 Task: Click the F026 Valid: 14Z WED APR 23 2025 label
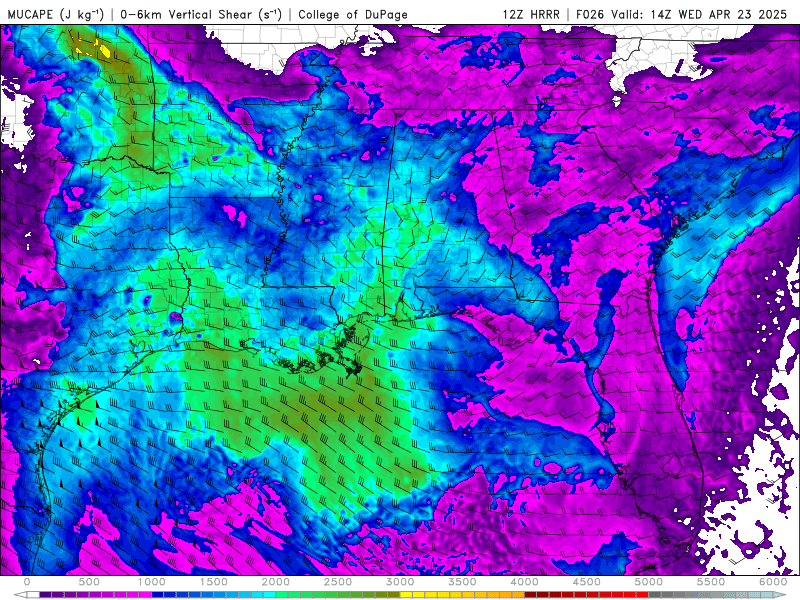click(681, 14)
